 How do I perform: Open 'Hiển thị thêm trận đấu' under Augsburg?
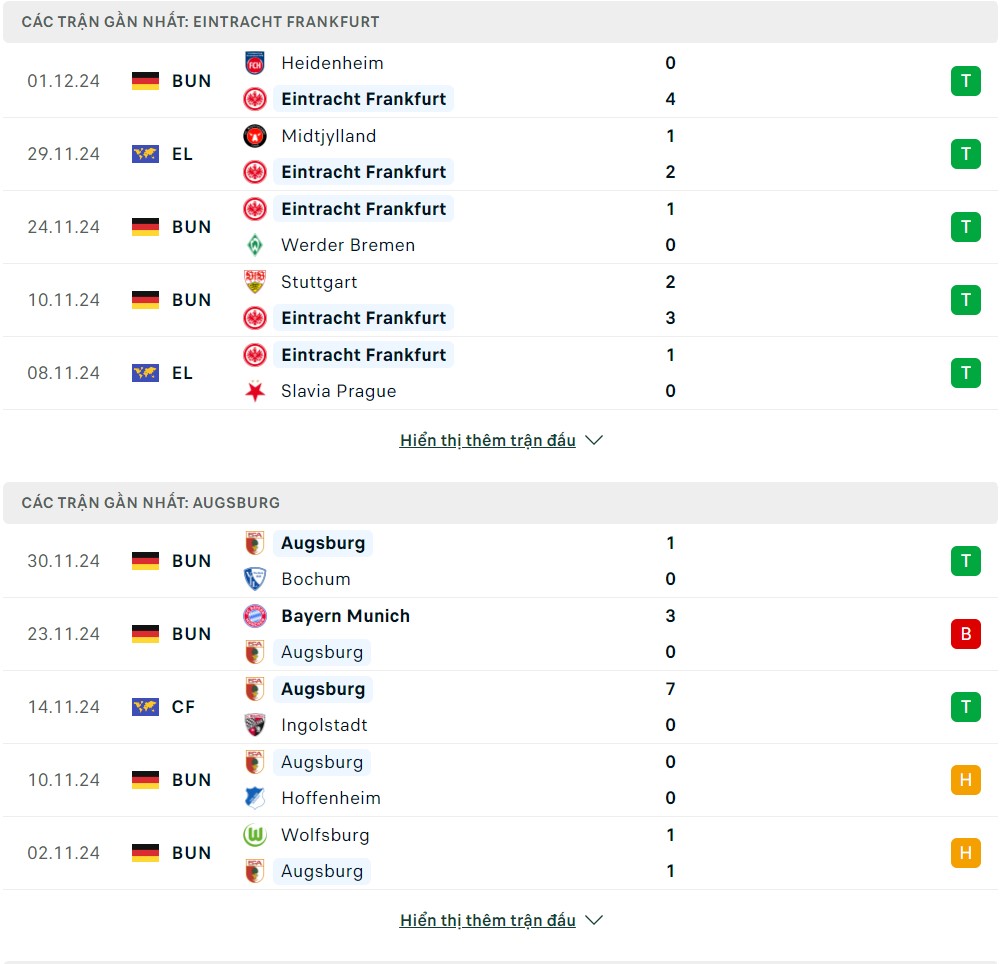click(488, 920)
